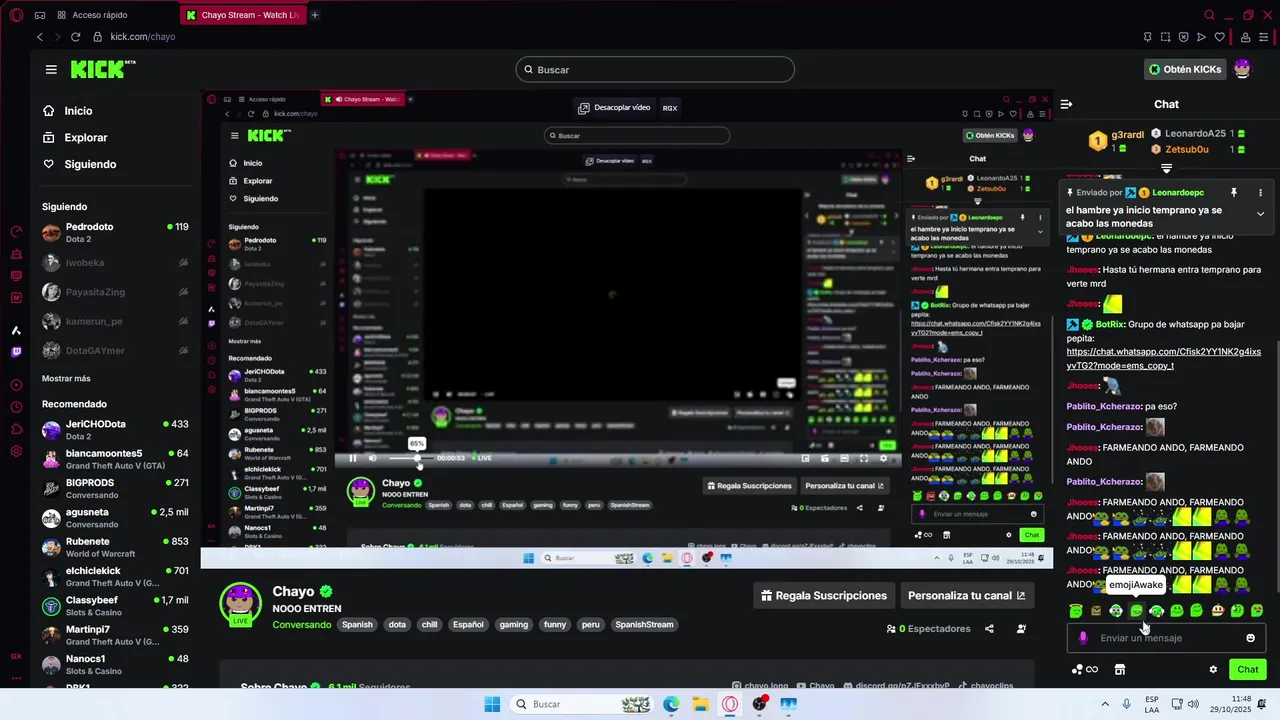Open Nanocs1 recommended channel
Screen dimensions: 1280x720
point(115,664)
